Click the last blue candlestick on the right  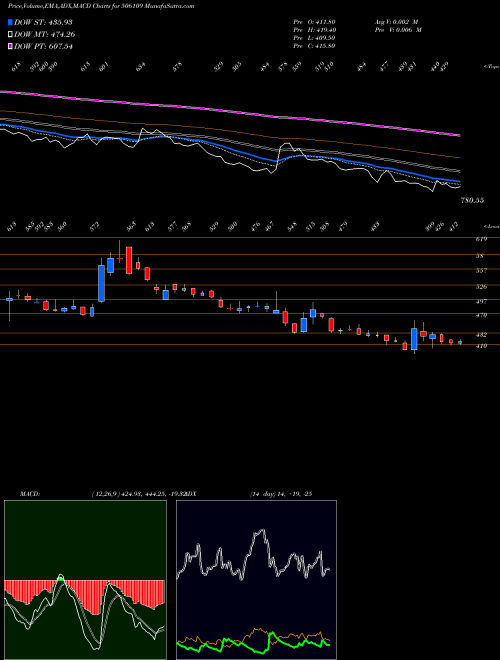point(460,342)
